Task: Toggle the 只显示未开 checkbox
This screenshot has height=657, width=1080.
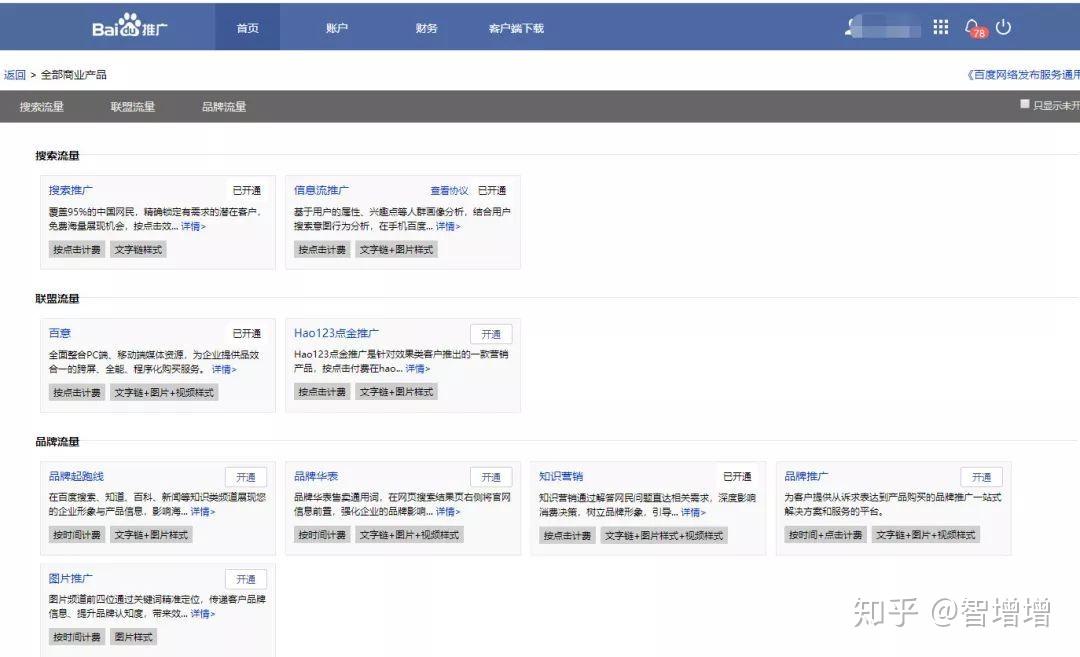Action: coord(1024,104)
